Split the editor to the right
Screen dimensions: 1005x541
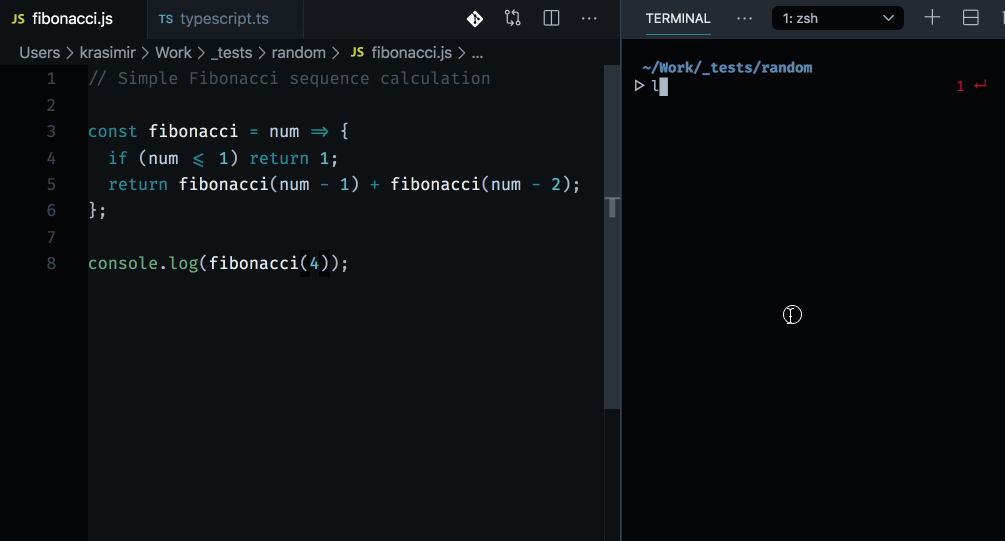(x=551, y=18)
